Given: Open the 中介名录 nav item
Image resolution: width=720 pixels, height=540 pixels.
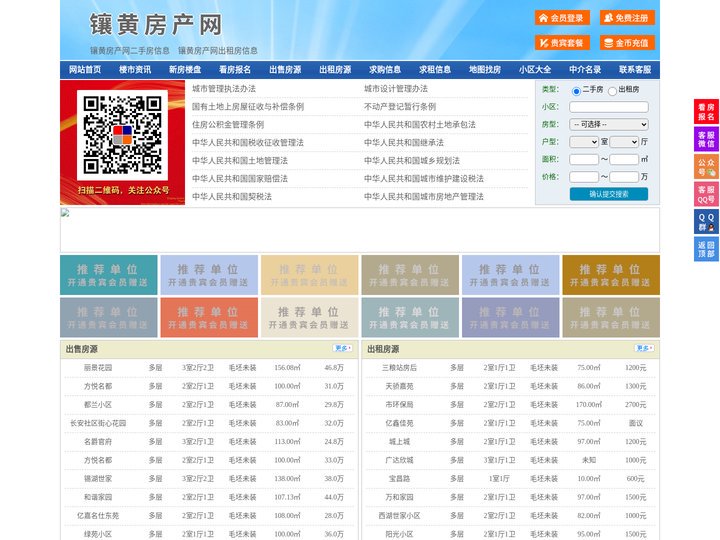Looking at the screenshot, I should (585, 70).
